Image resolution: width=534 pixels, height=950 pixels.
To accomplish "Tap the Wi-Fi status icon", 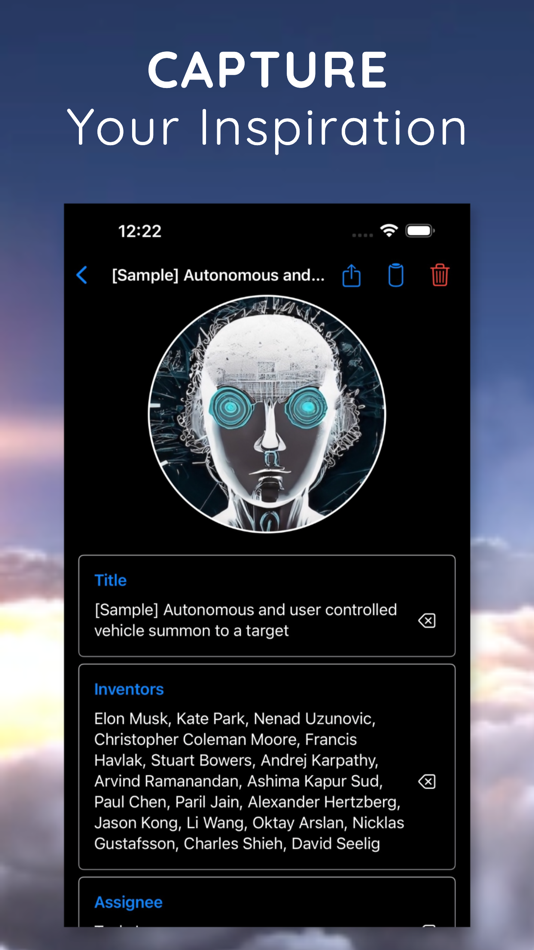I will [389, 230].
